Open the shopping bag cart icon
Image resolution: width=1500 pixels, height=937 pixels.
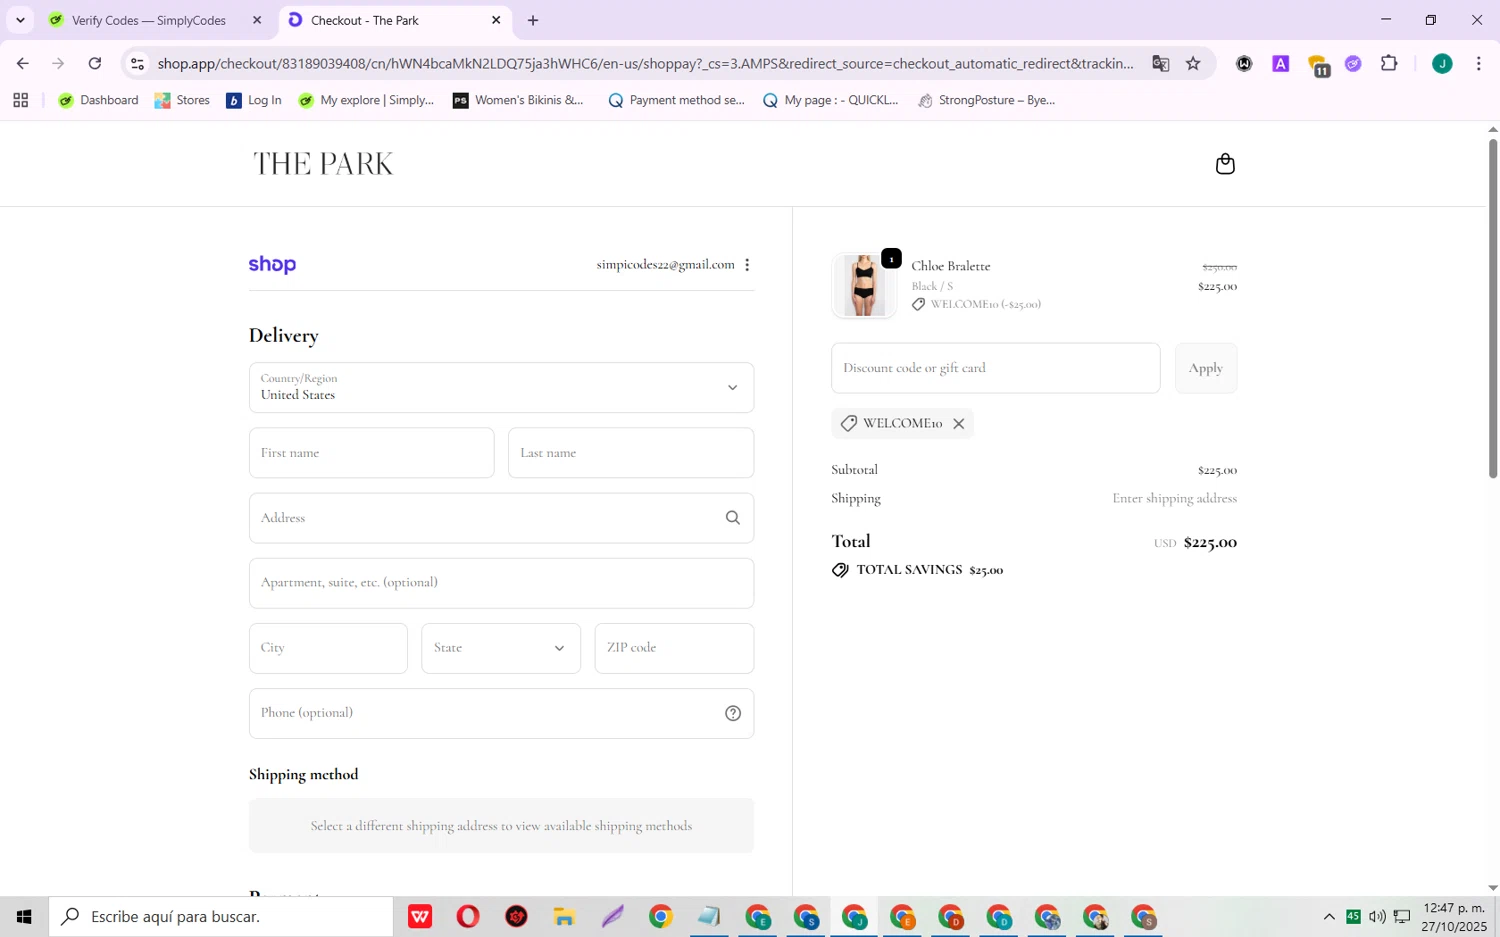[x=1225, y=164]
